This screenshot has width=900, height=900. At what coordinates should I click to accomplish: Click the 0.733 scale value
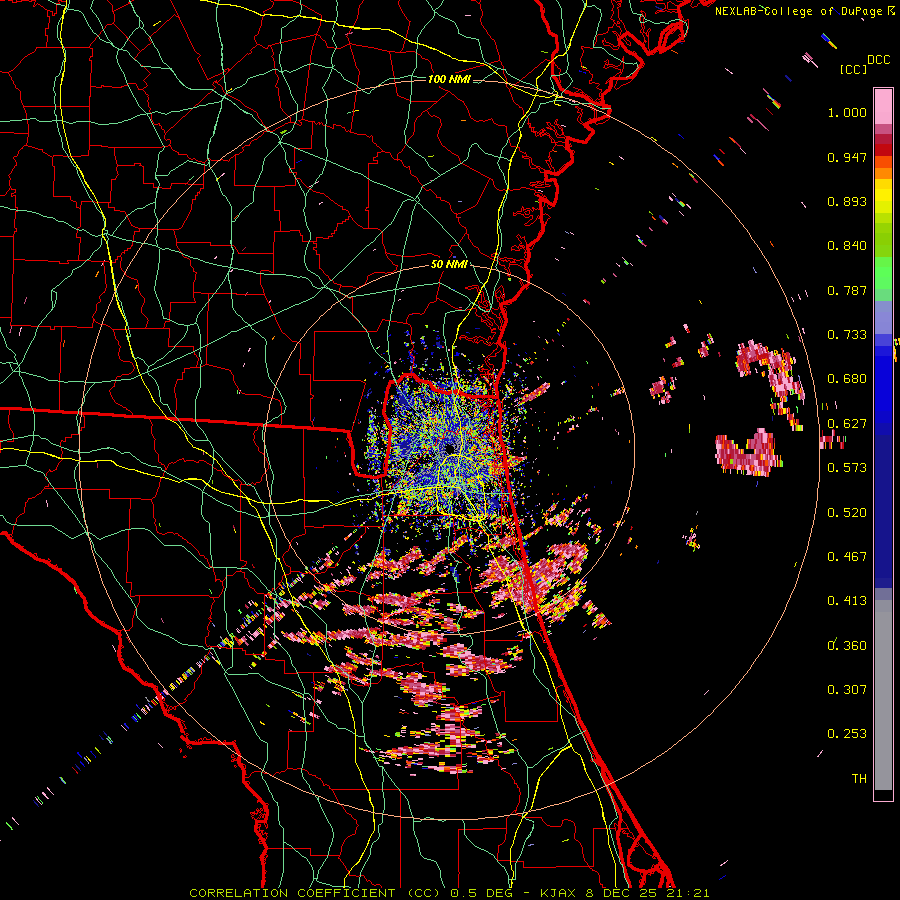847,335
